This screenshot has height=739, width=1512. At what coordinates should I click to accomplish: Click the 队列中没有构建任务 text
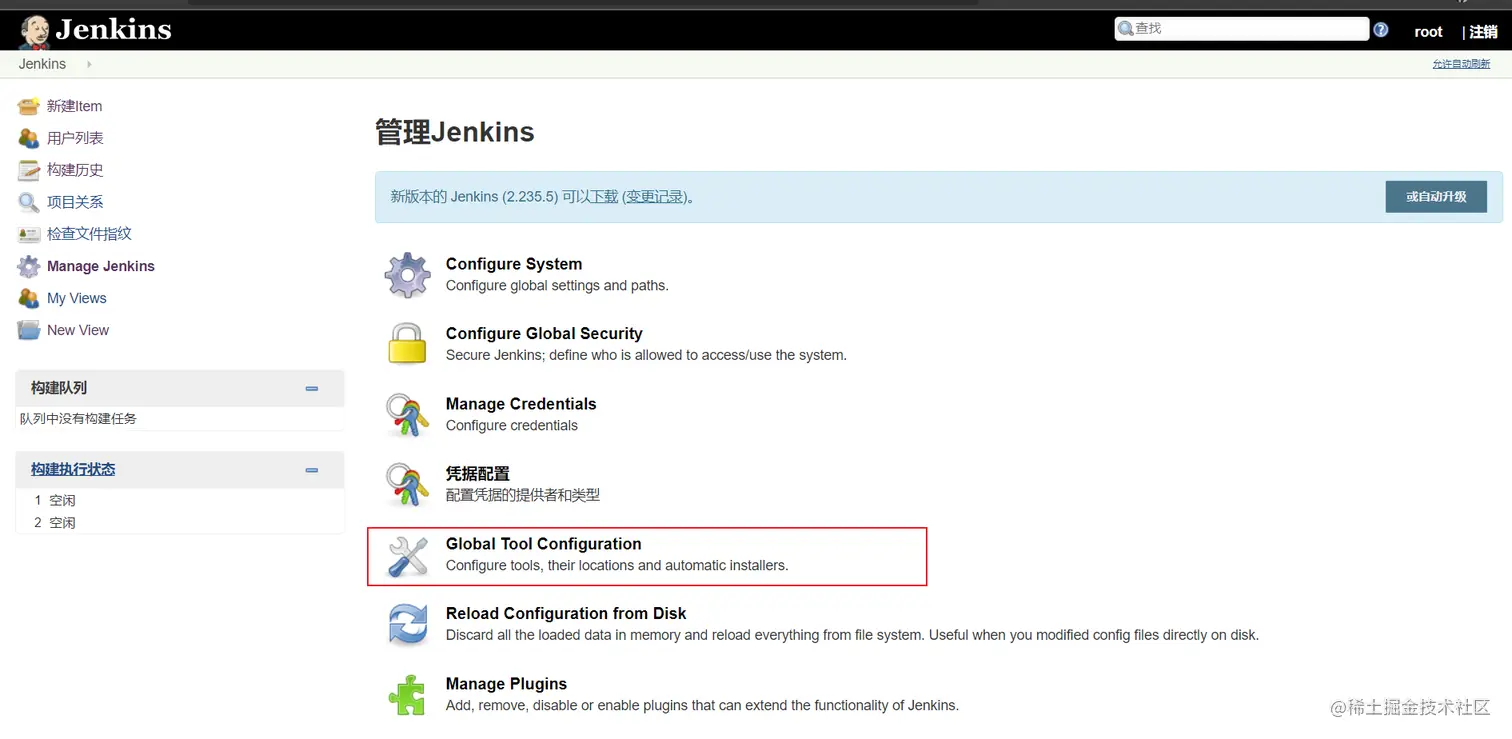click(x=78, y=418)
